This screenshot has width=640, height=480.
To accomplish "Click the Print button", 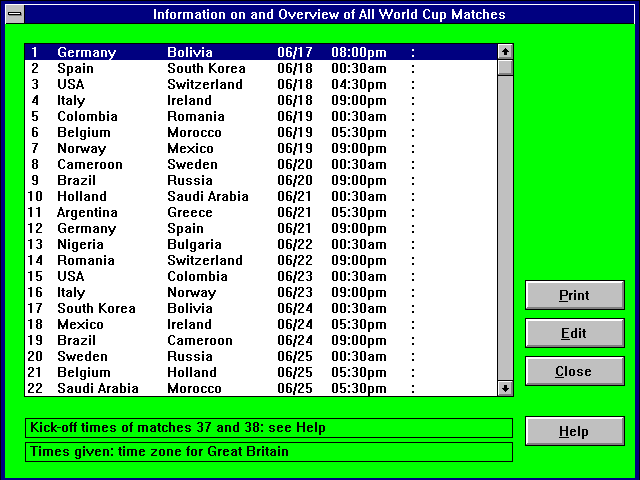I will [x=575, y=295].
